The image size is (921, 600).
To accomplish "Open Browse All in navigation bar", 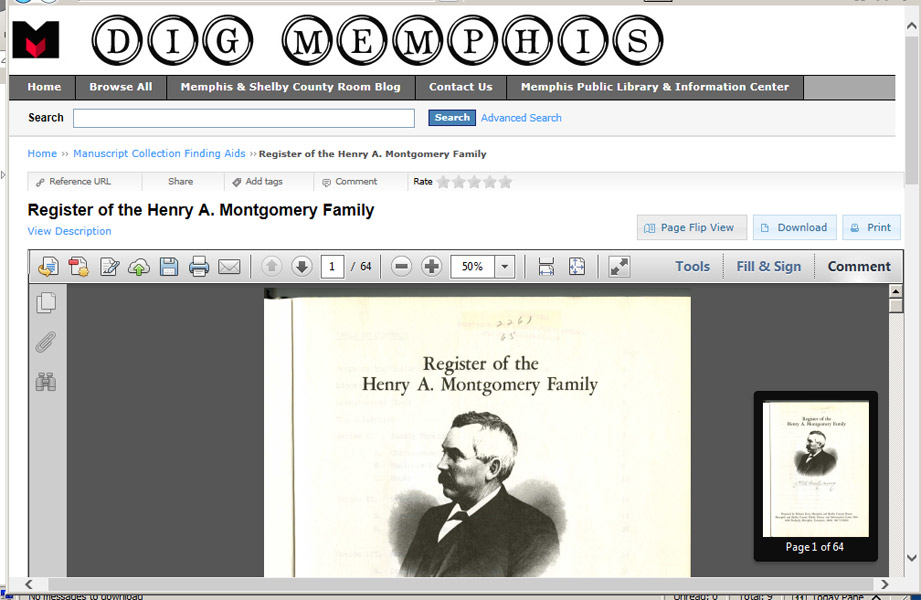I will (120, 87).
